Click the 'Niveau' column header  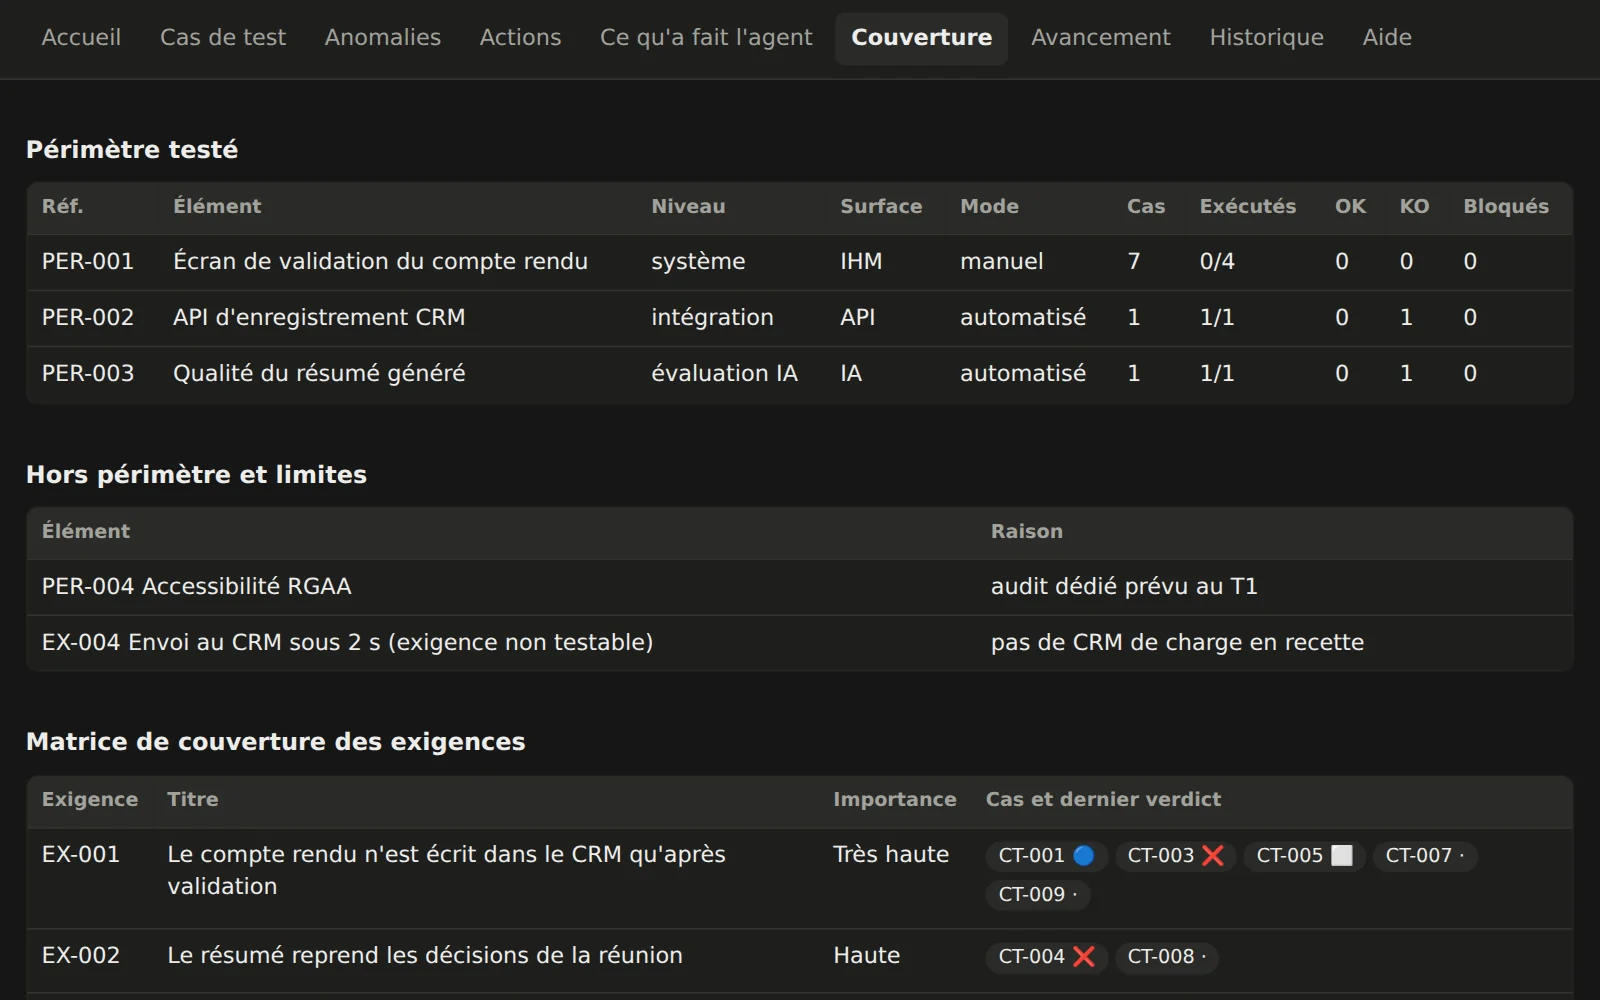pos(688,207)
